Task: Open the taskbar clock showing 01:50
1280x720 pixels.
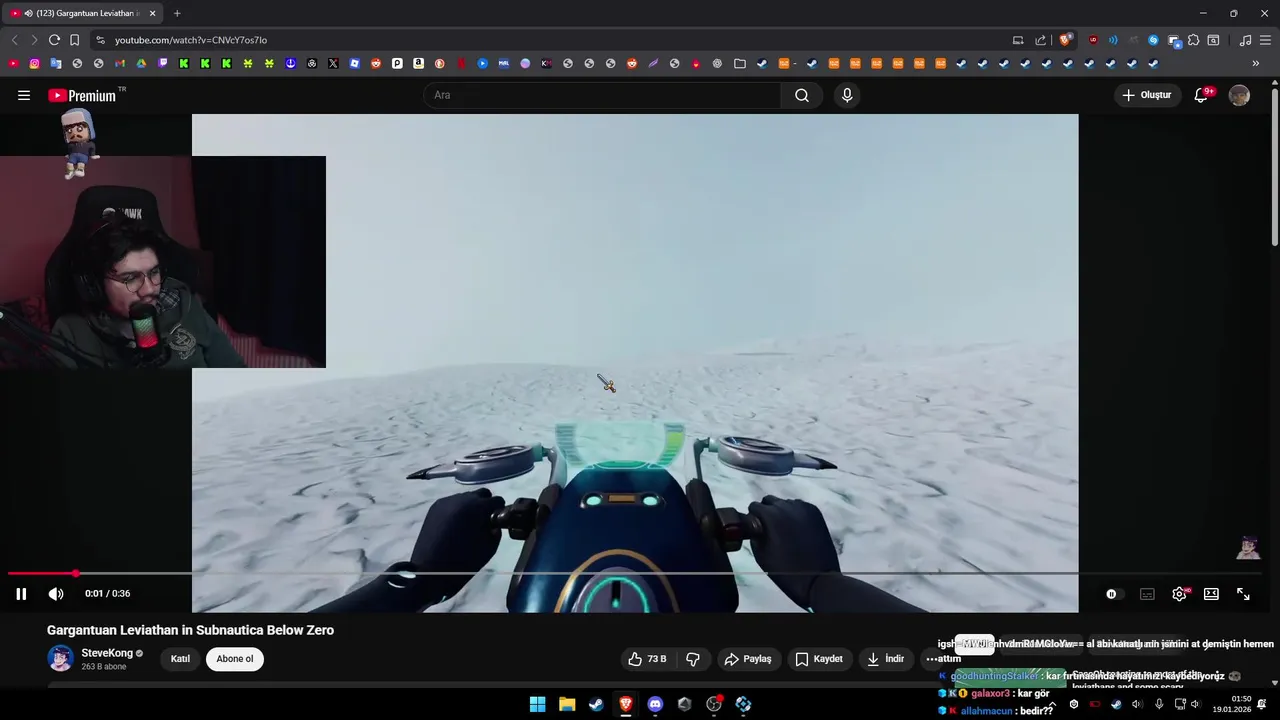Action: pos(1234,704)
